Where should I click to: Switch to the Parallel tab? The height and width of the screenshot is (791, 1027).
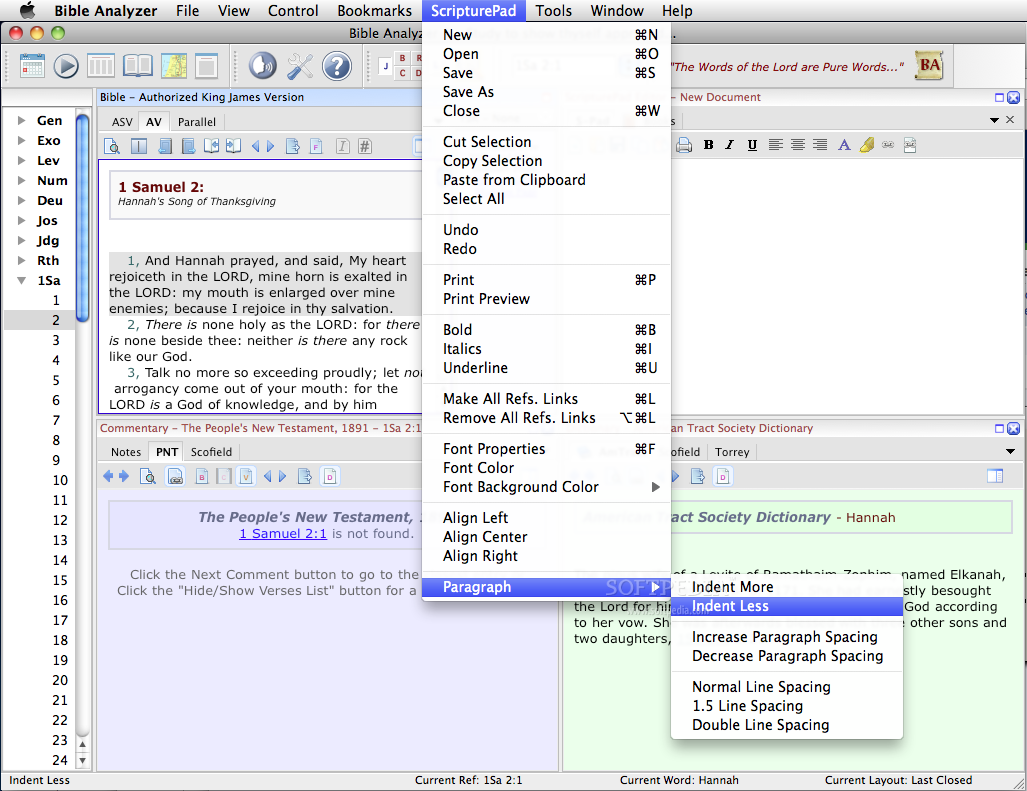pos(196,122)
